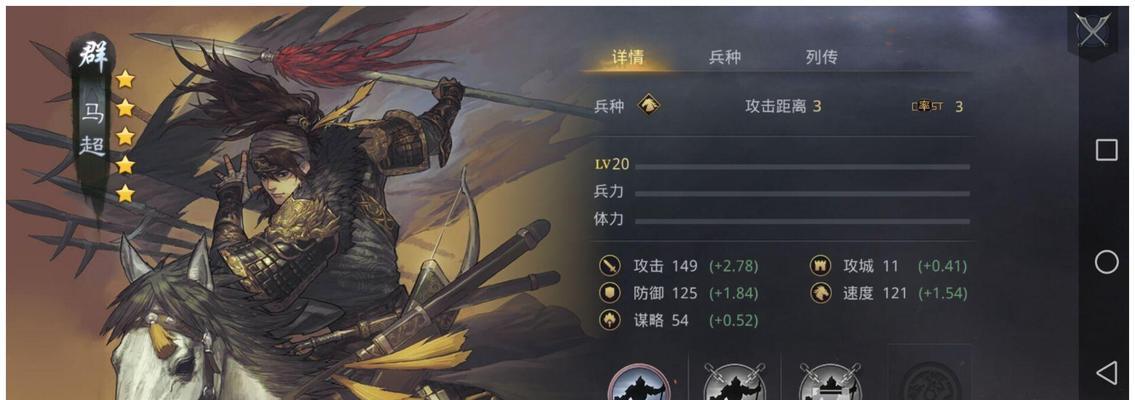Tap the 体力 stamina bar
Viewport: 1135px width, 400px height.
tap(802, 221)
